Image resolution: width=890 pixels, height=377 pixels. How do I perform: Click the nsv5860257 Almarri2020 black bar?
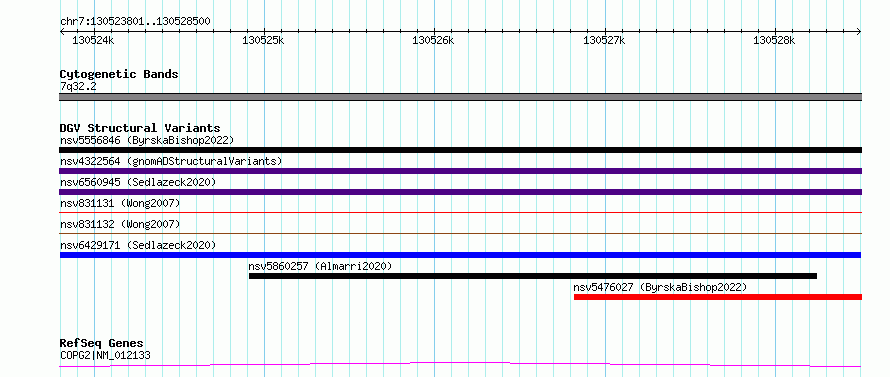point(532,276)
